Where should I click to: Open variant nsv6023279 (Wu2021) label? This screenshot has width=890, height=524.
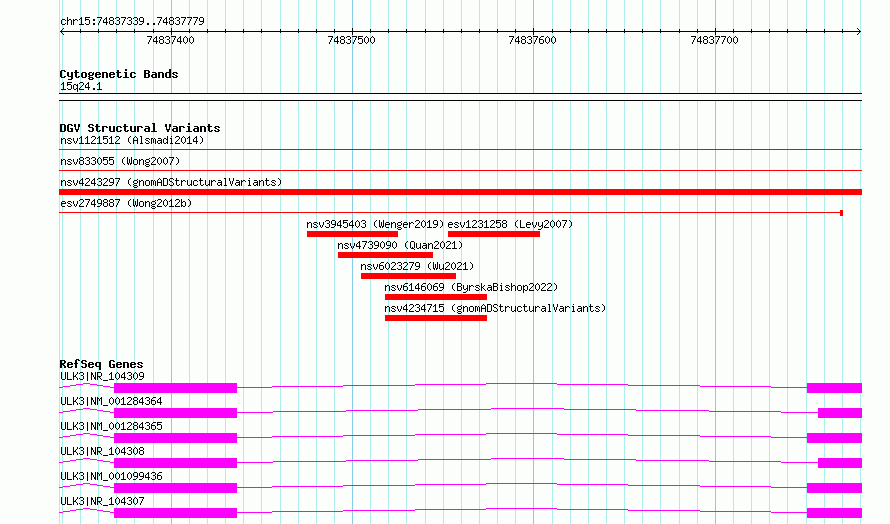[x=417, y=266]
